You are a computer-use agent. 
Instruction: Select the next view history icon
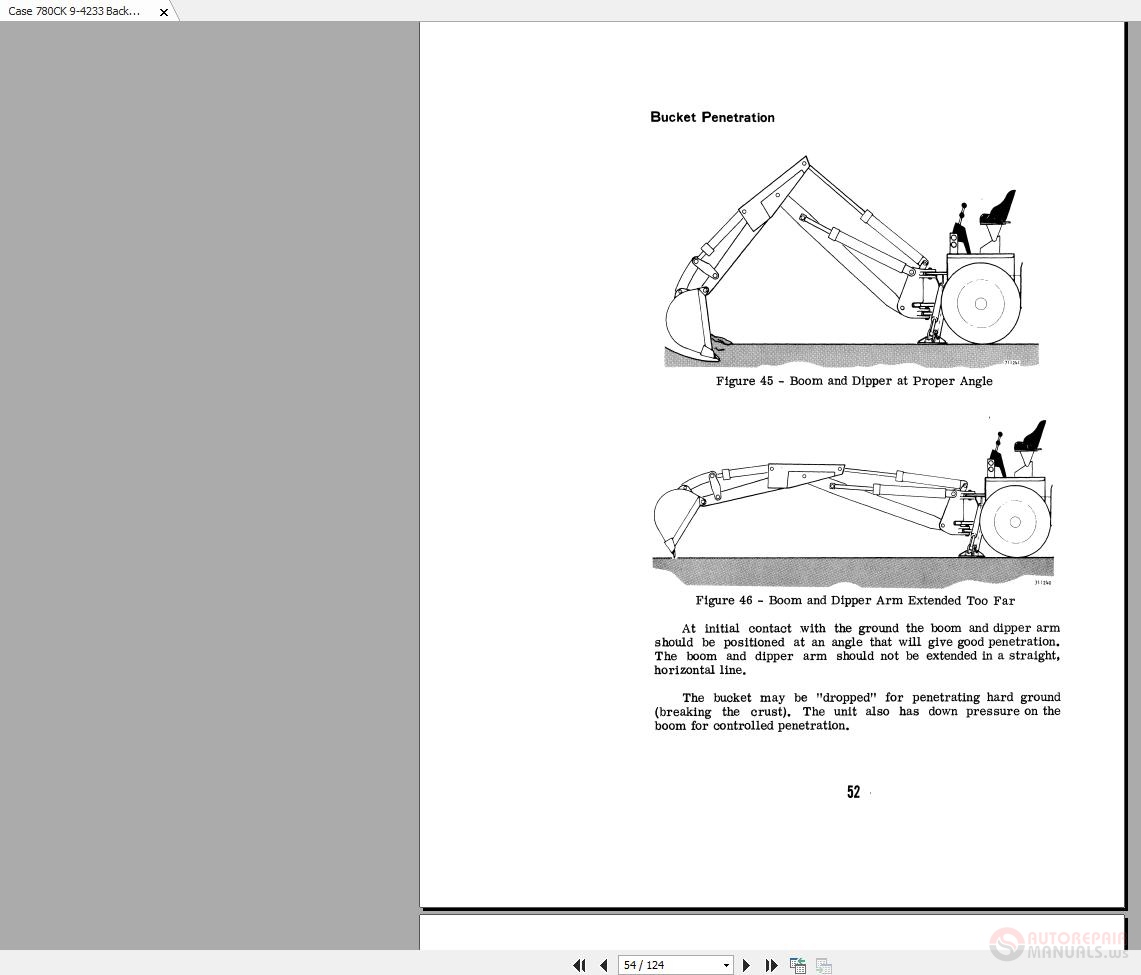823,965
